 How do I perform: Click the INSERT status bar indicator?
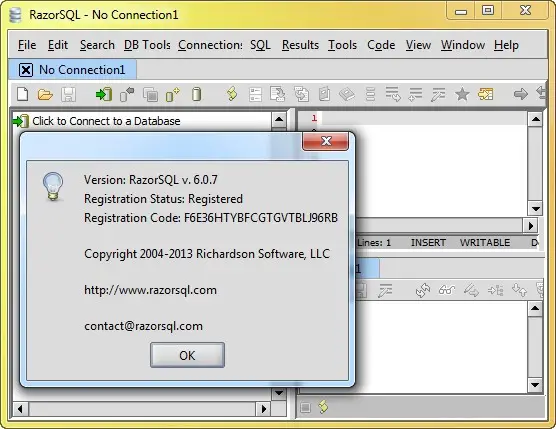point(428,243)
